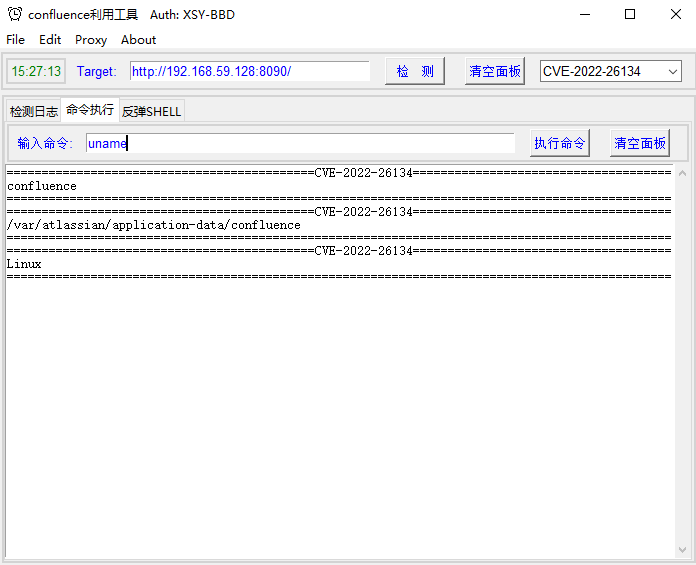Click the 清空面板 button next to 执行命令

(640, 143)
